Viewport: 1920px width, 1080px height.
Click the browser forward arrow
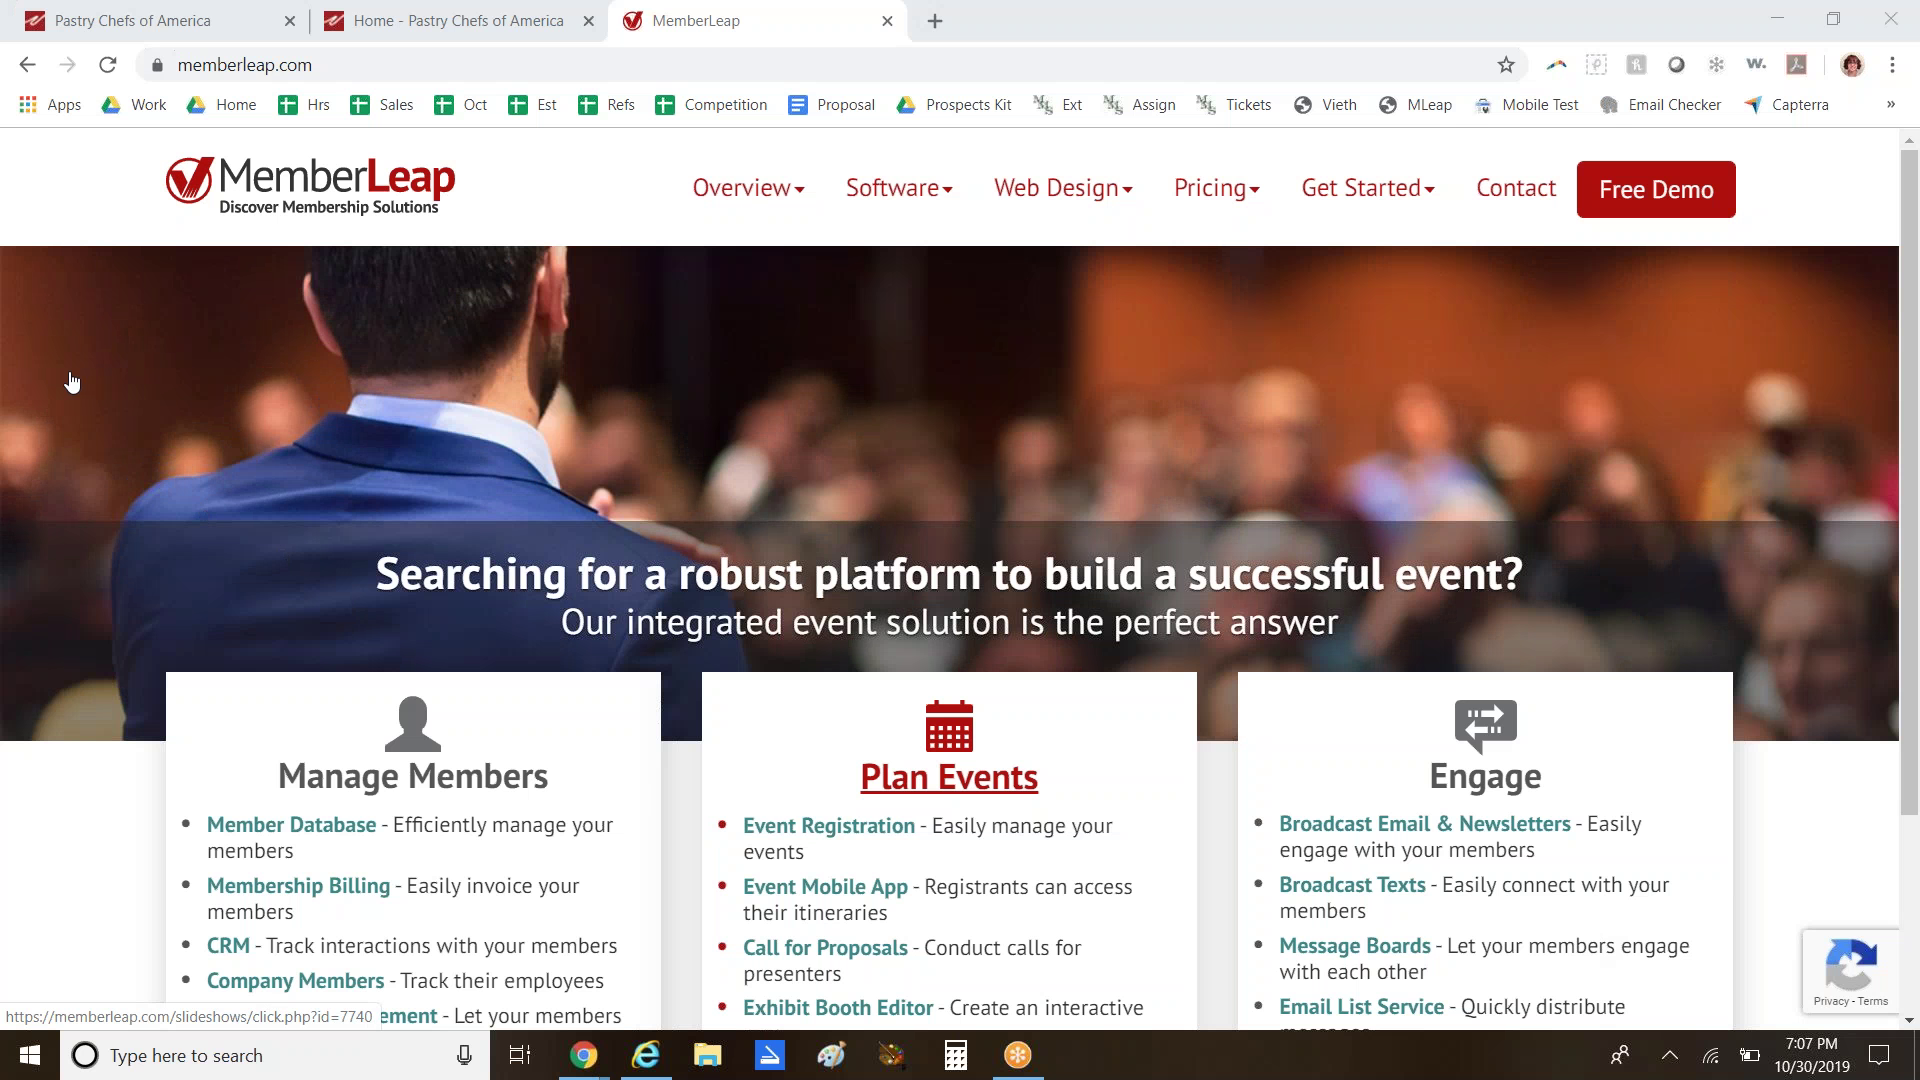point(67,65)
